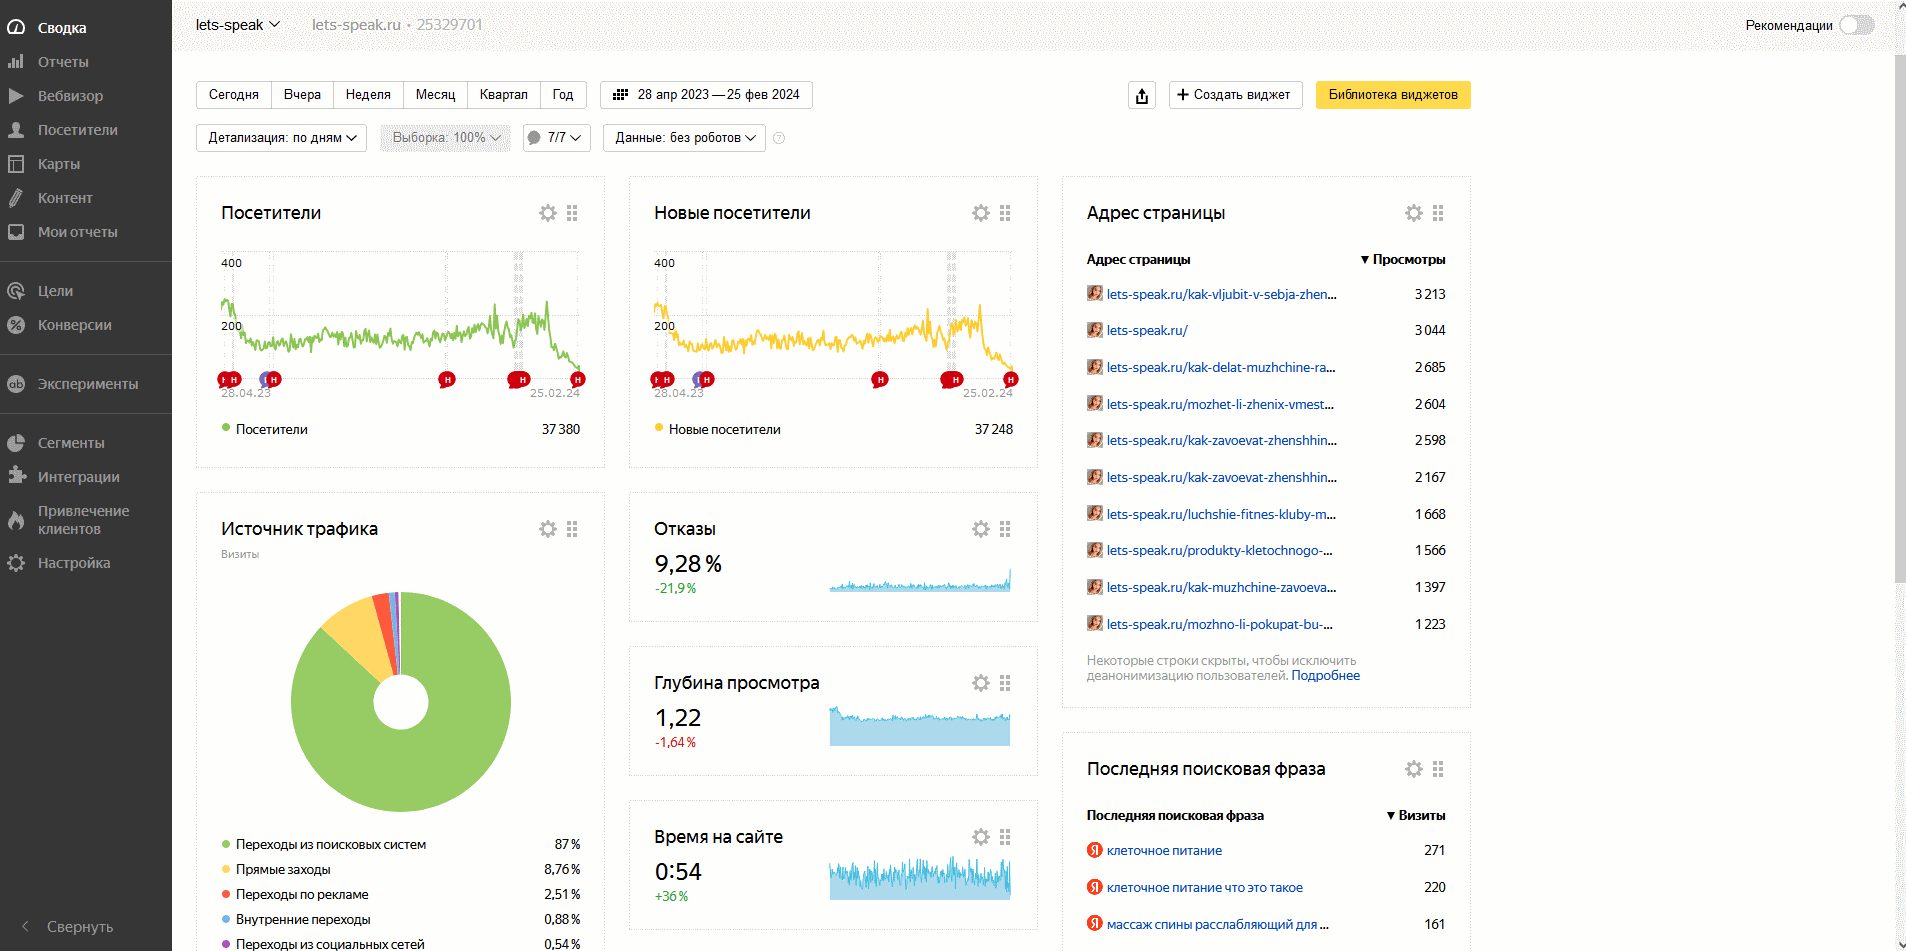The image size is (1906, 951).
Task: Grab the drag handle on Отказы widget
Action: (1005, 529)
